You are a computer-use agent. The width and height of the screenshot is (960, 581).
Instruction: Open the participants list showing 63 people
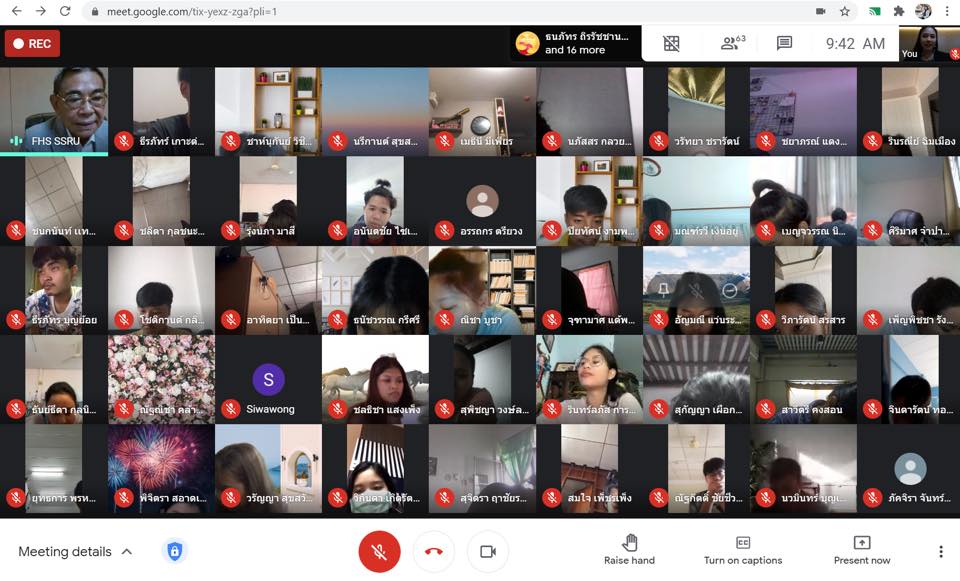coord(733,43)
